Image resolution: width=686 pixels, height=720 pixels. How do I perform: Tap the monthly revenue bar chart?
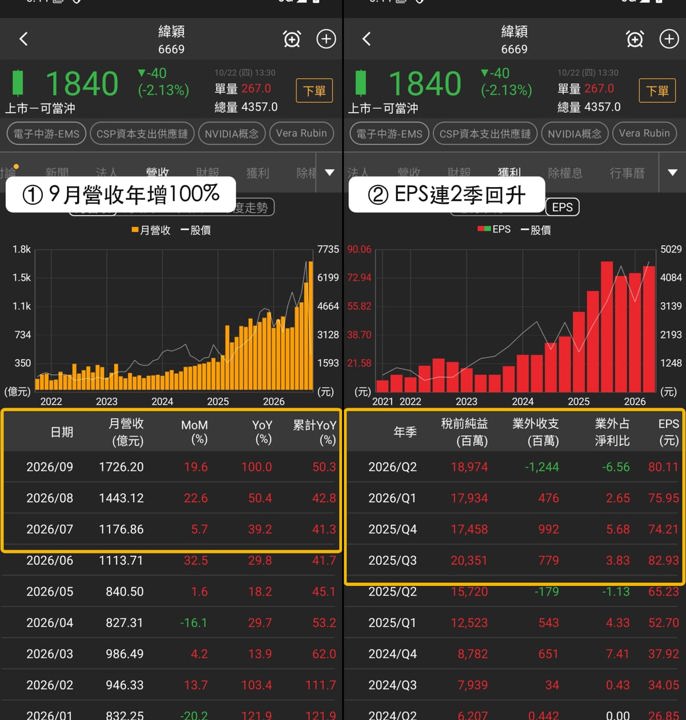pyautogui.click(x=174, y=321)
